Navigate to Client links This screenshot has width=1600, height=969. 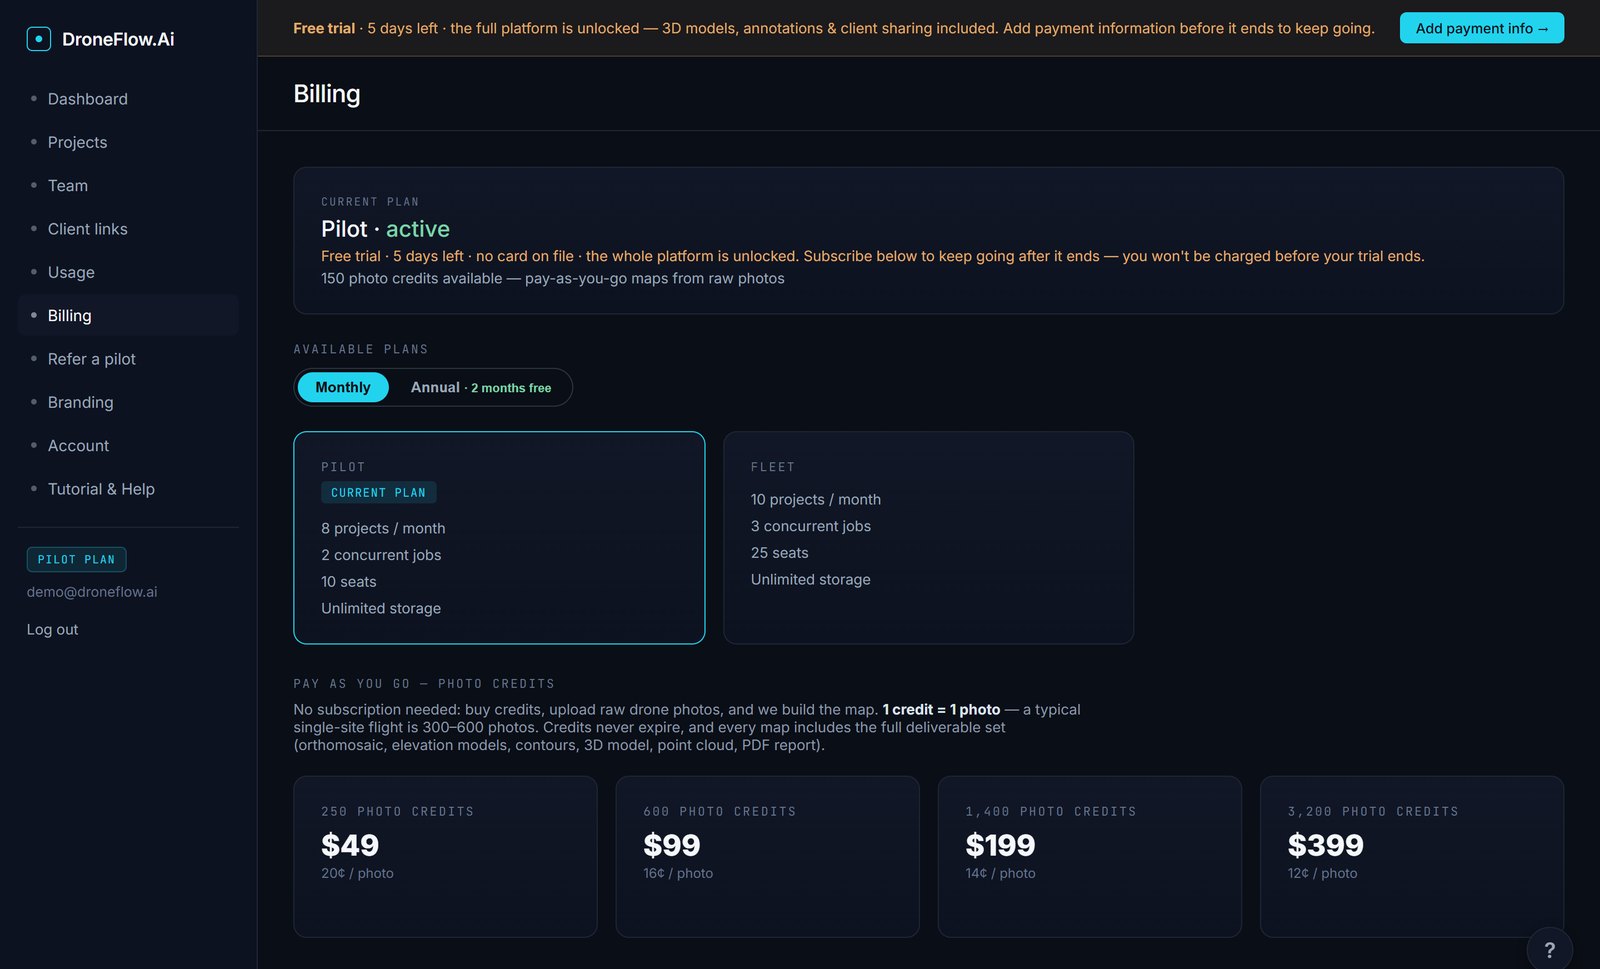pyautogui.click(x=128, y=229)
